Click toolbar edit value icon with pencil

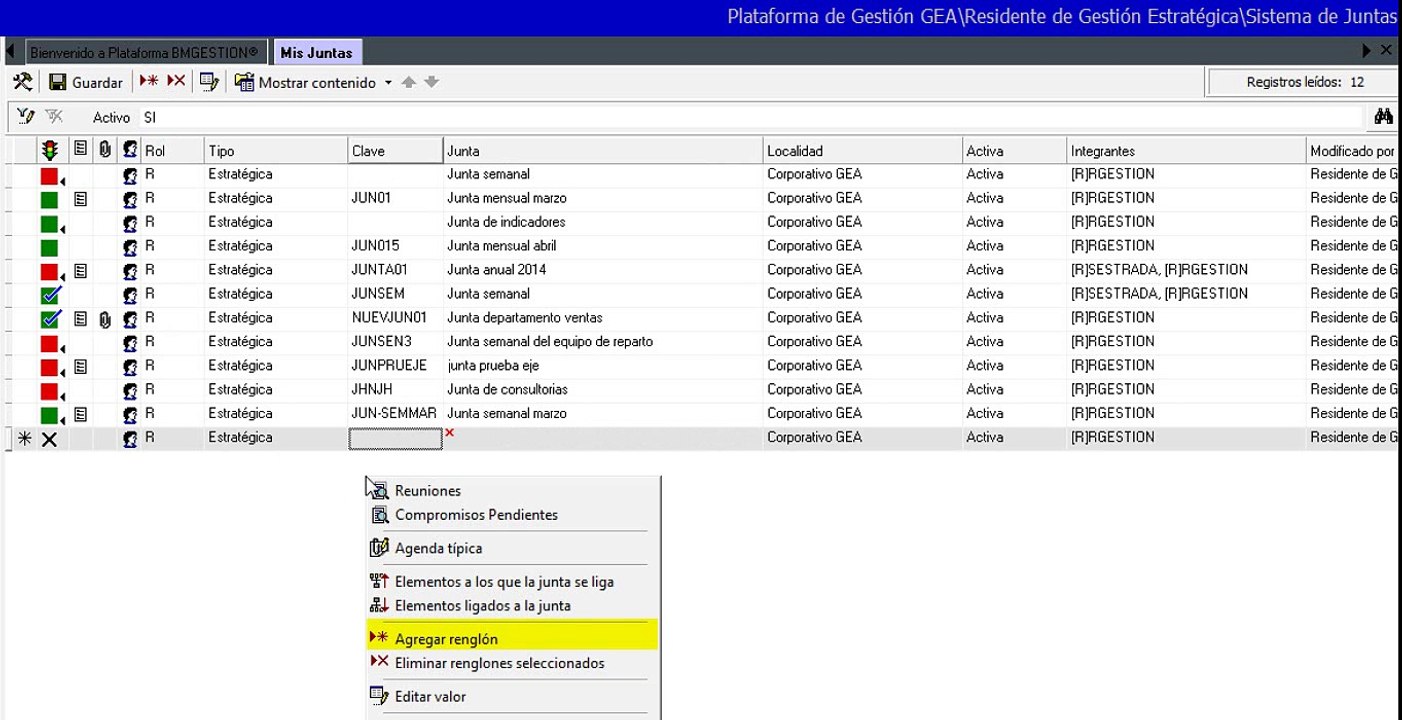tap(209, 82)
